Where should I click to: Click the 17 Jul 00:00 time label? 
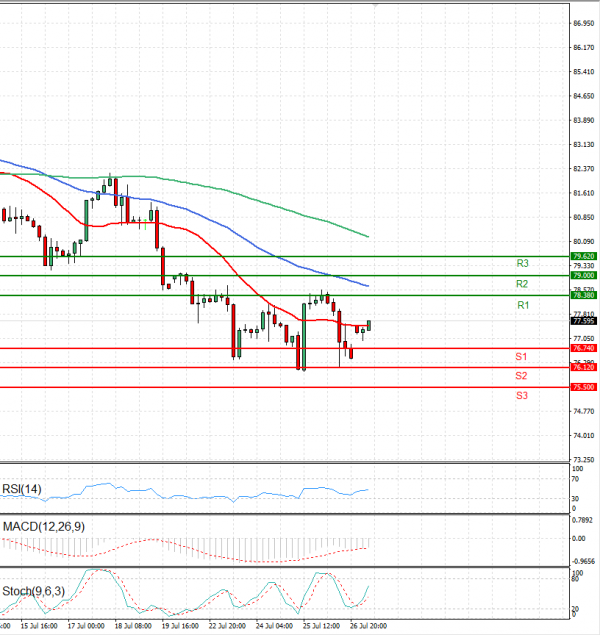(x=86, y=626)
